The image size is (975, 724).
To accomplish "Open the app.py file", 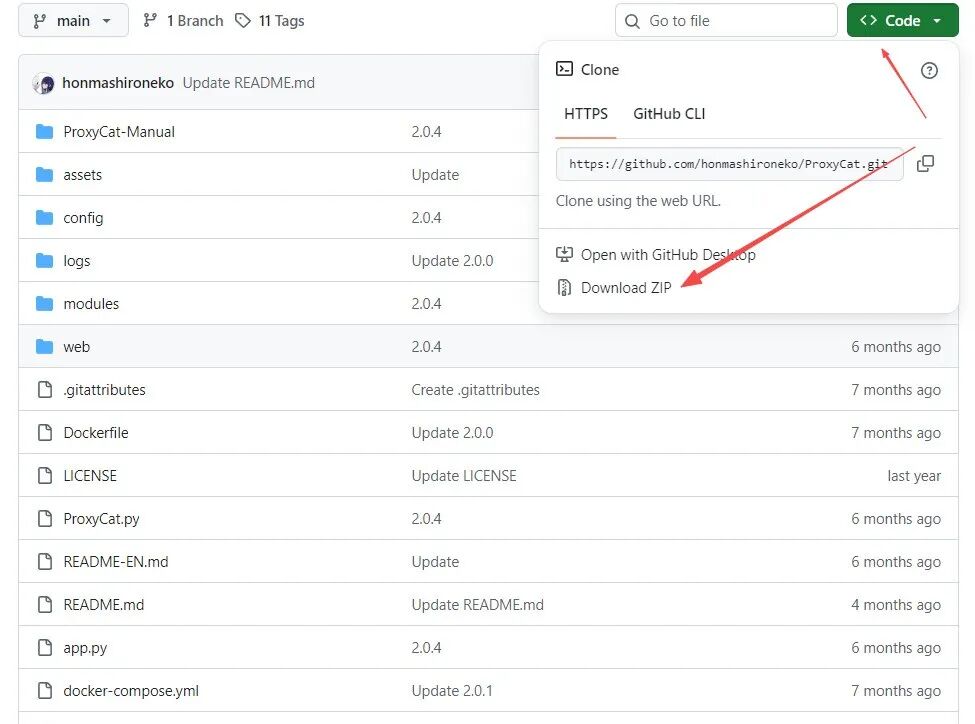I will [85, 647].
